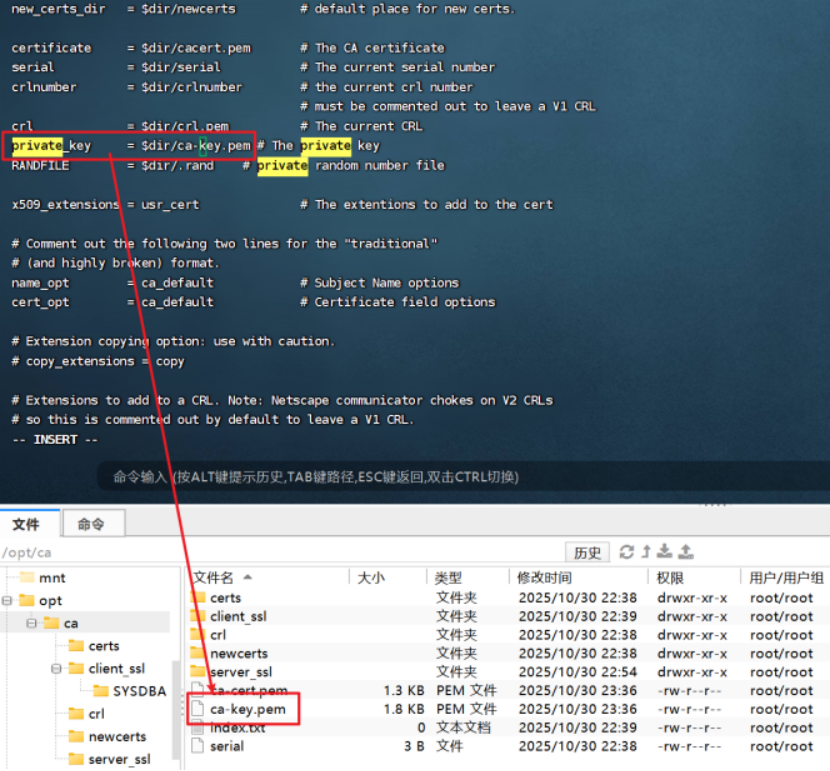Screen dimensions: 830x771
Task: Select the opt folder in the tree
Action: pos(41,601)
